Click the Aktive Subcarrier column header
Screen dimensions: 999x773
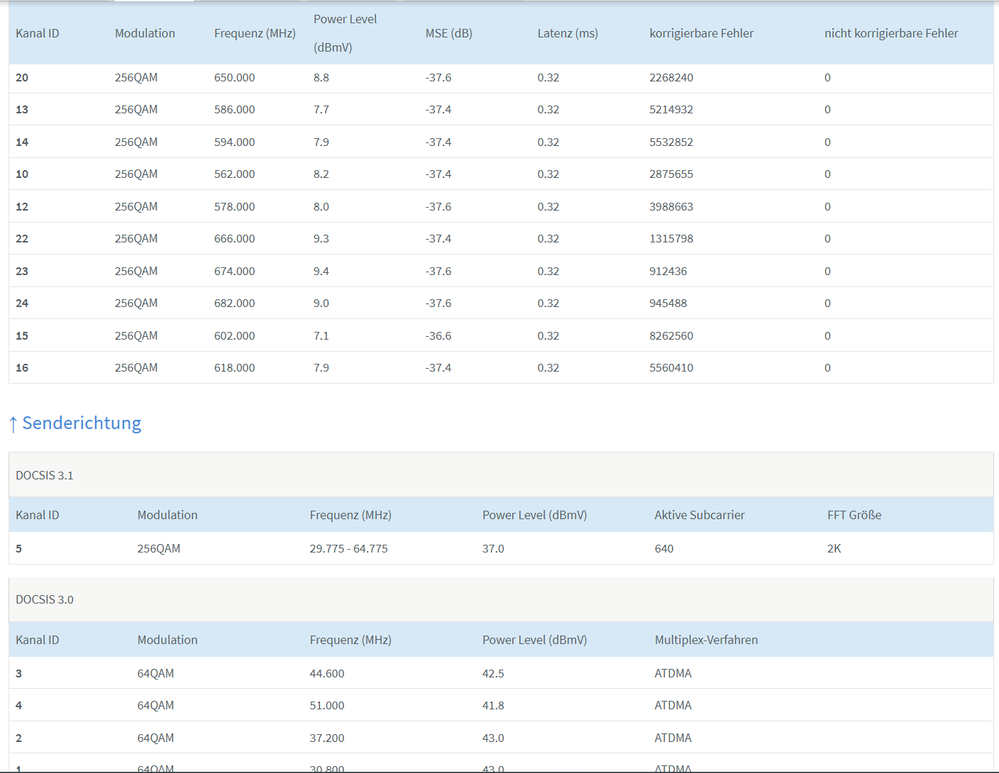pos(699,515)
